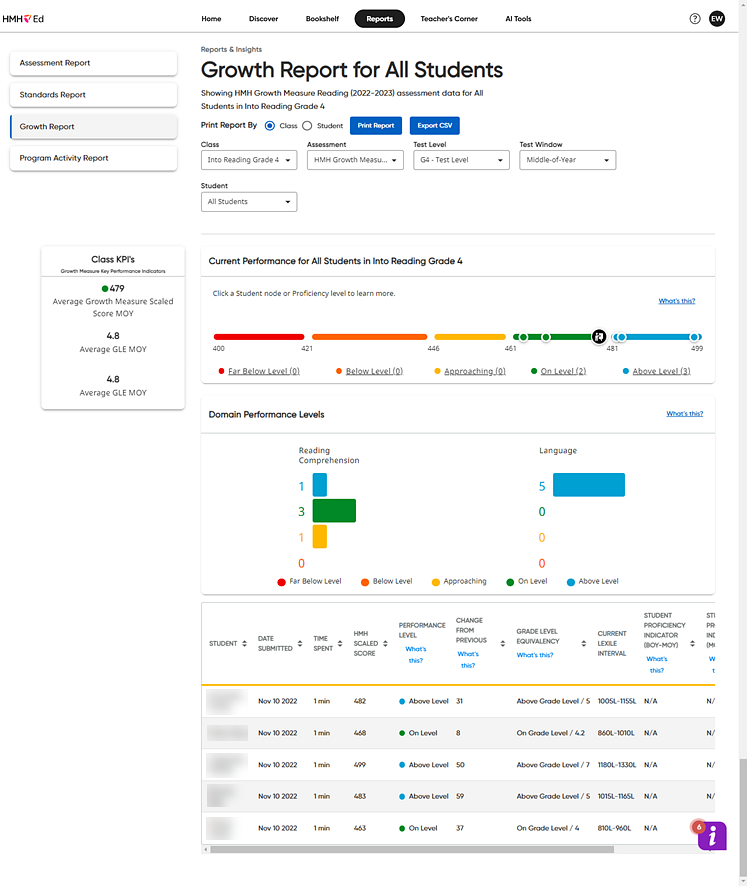Open Standards Report in sidebar
Screen dimensions: 749x886
[x=94, y=95]
